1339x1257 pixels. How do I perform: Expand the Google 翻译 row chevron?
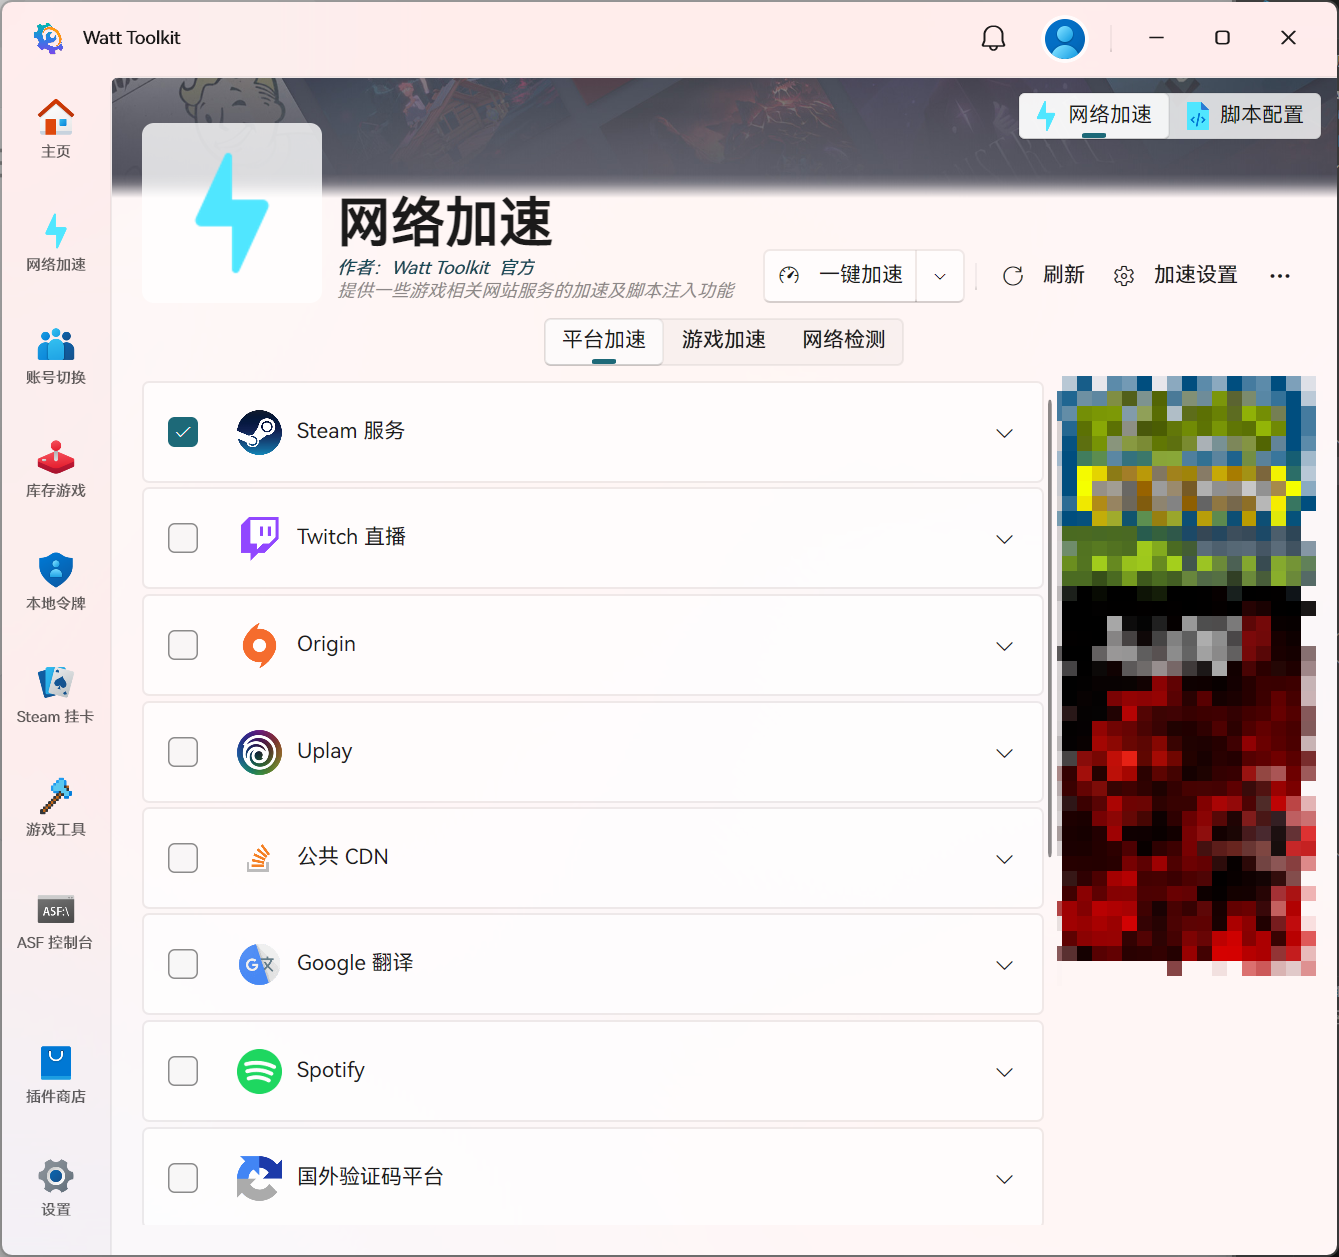point(1005,965)
